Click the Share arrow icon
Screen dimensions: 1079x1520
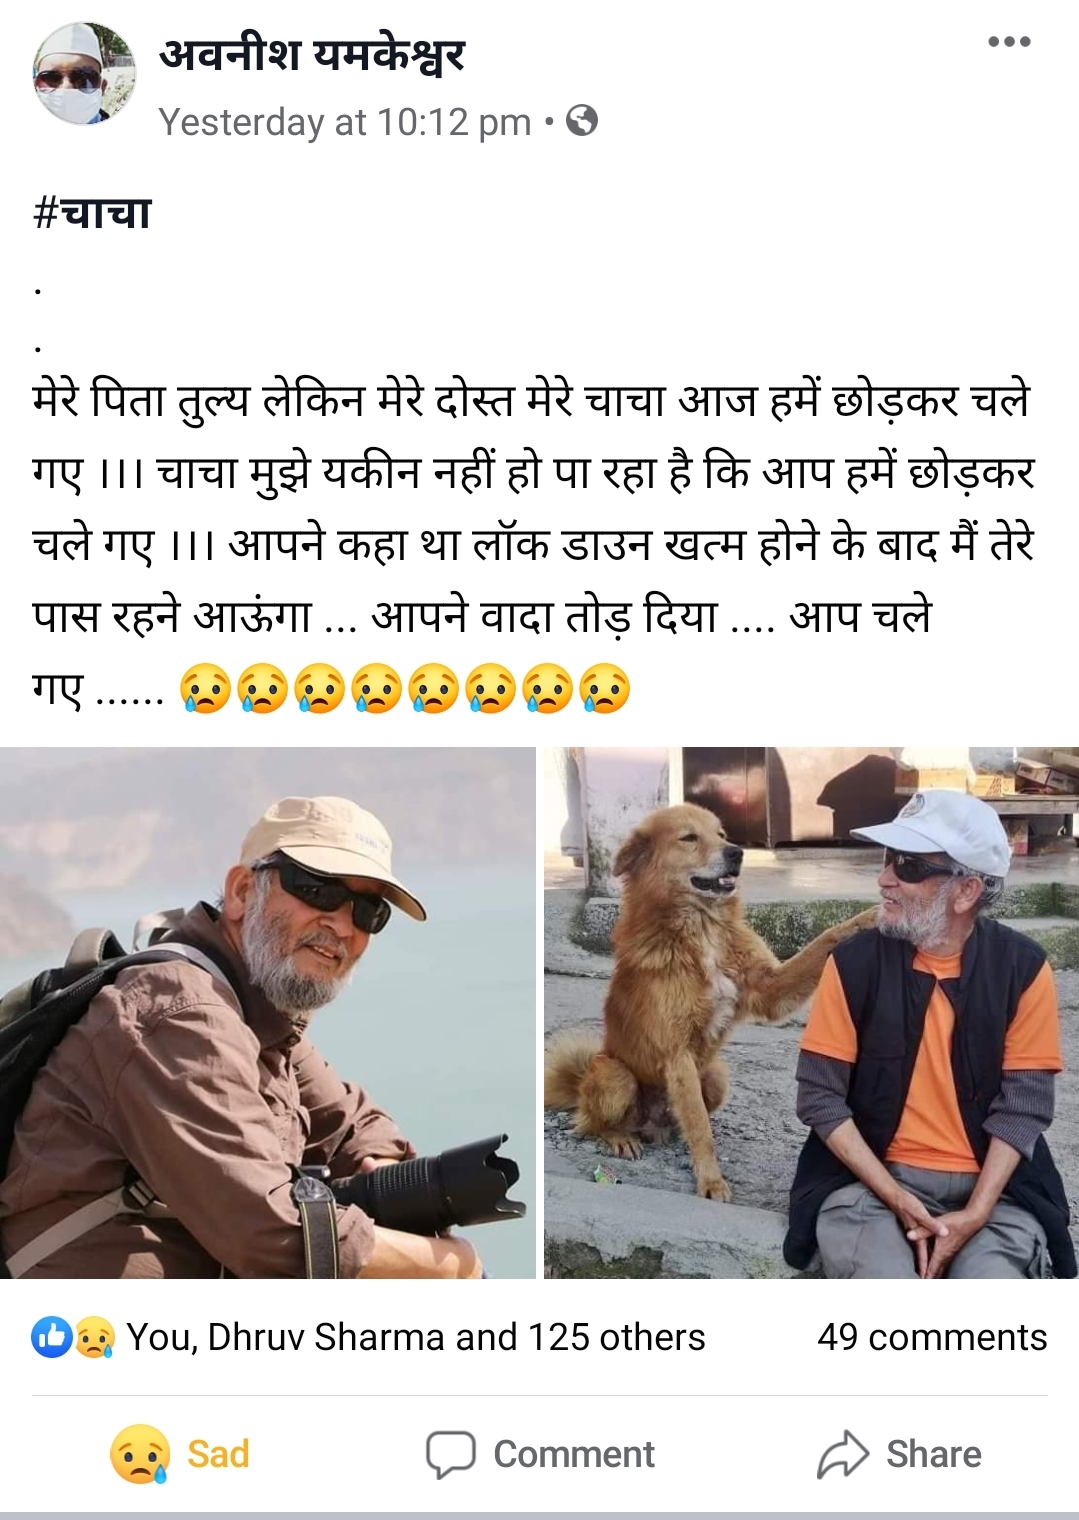coord(843,1454)
